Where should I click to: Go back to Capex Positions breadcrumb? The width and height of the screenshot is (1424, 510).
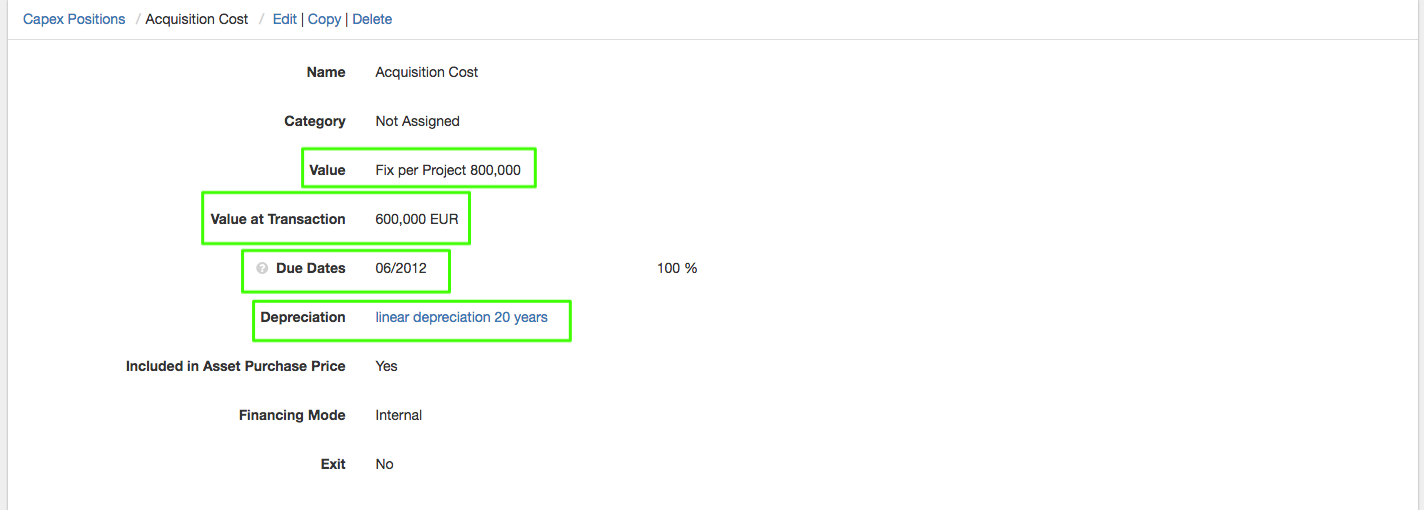point(74,19)
